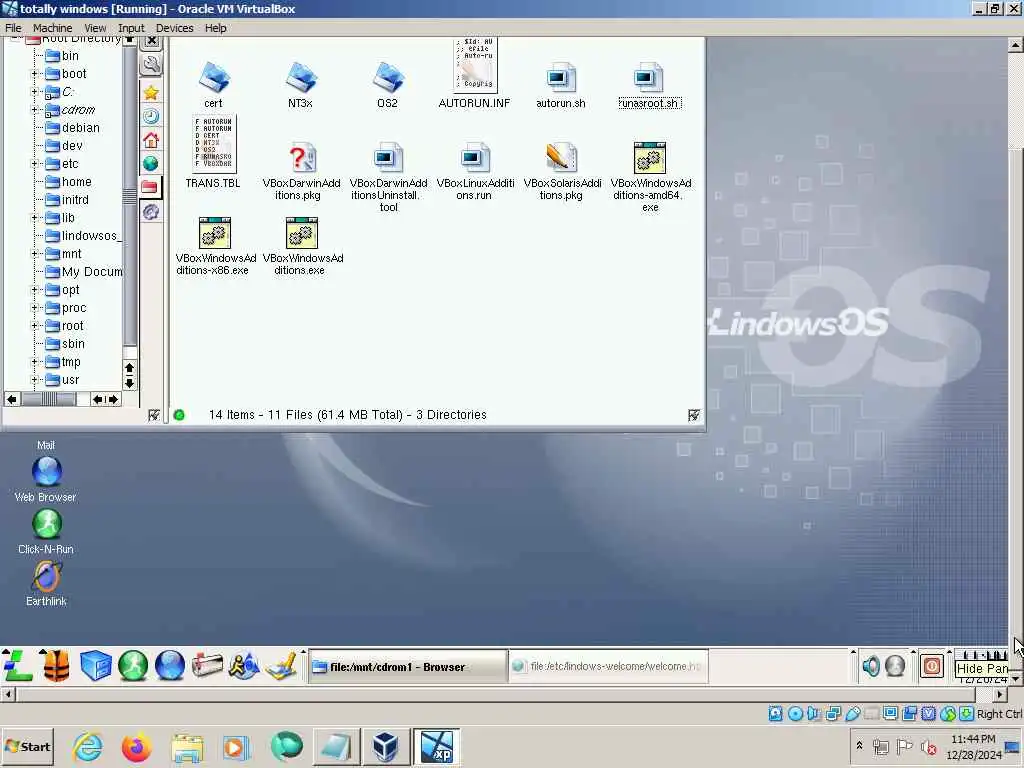This screenshot has width=1024, height=768.
Task: Select the VBoxWindowsAdditions.exe icon
Action: click(302, 233)
